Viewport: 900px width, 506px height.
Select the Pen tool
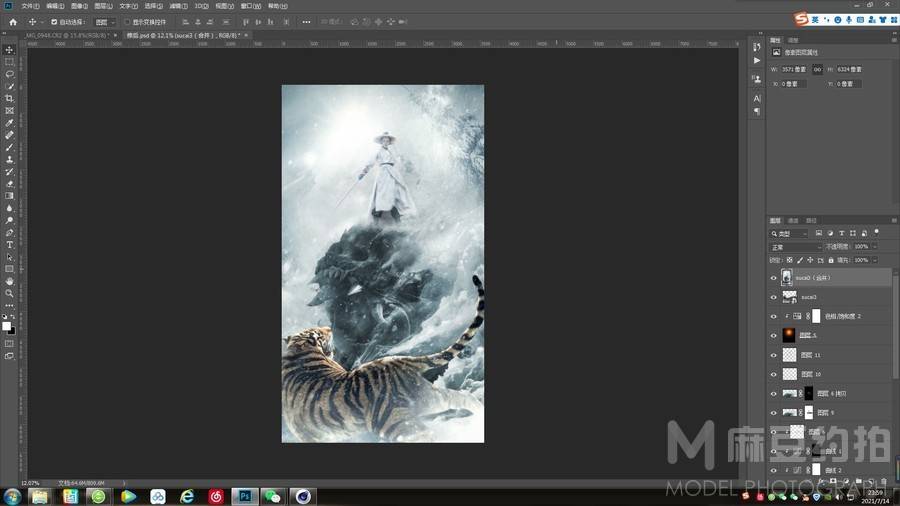tap(9, 232)
